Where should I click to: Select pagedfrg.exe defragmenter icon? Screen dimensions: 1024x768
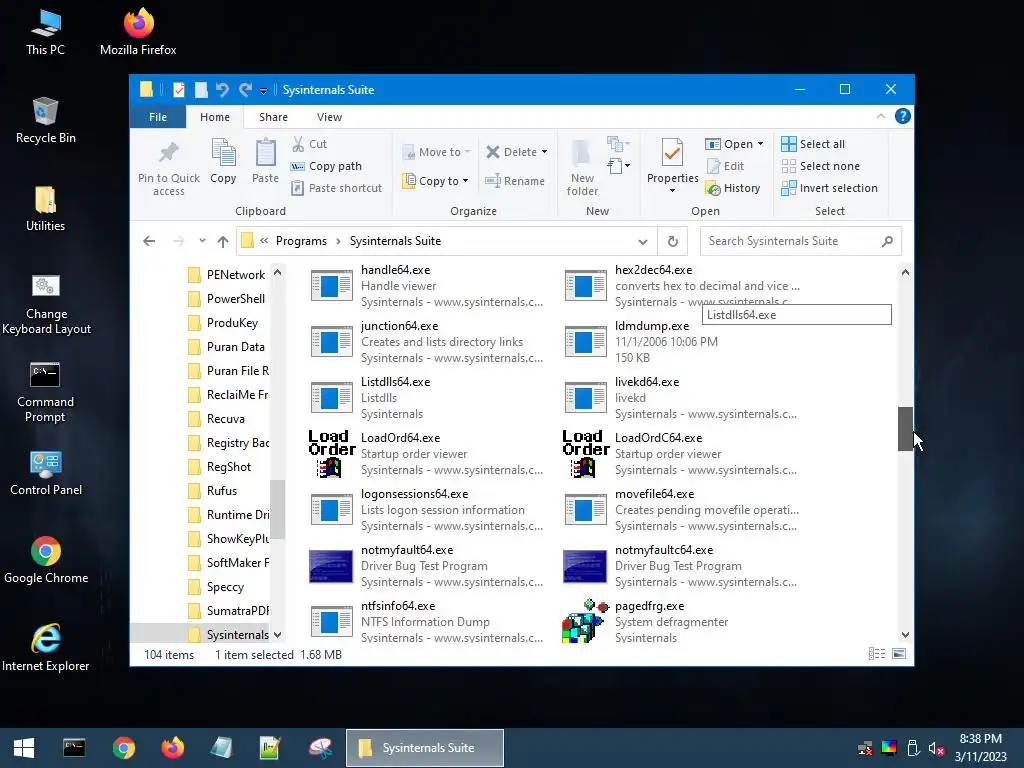point(585,621)
